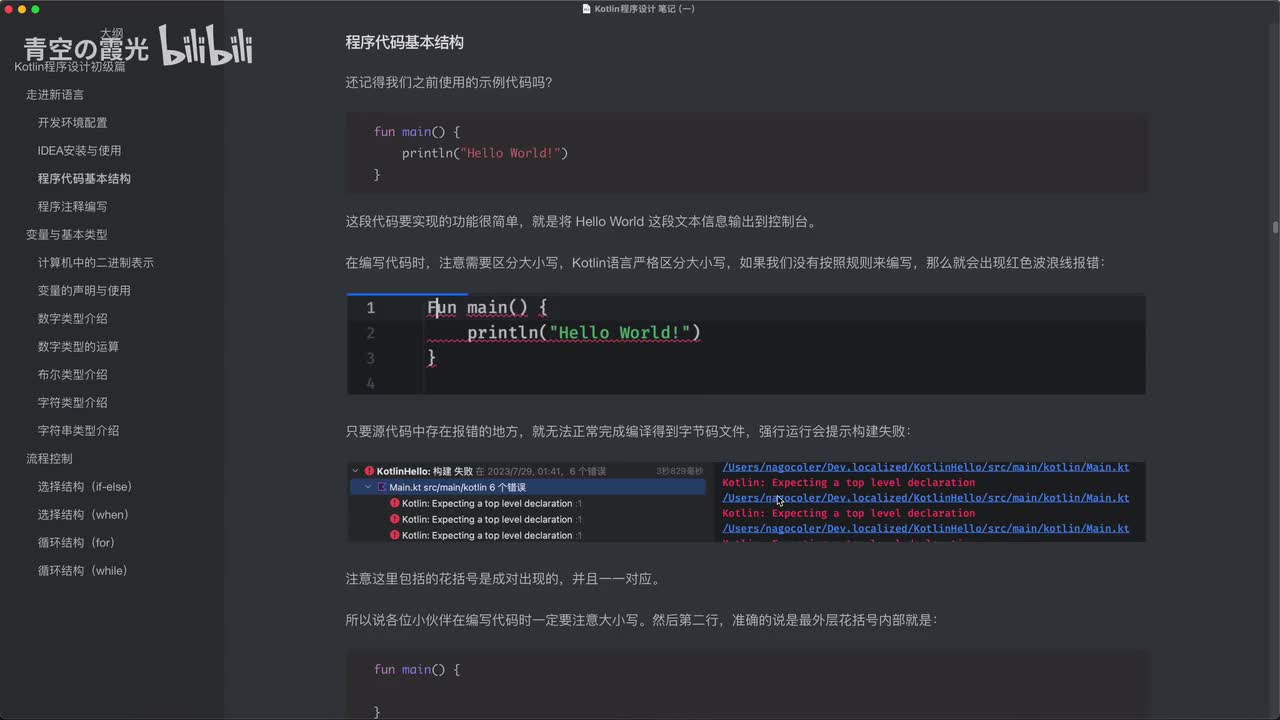Click the 程序代码基本结构 heading in the document

[404, 43]
